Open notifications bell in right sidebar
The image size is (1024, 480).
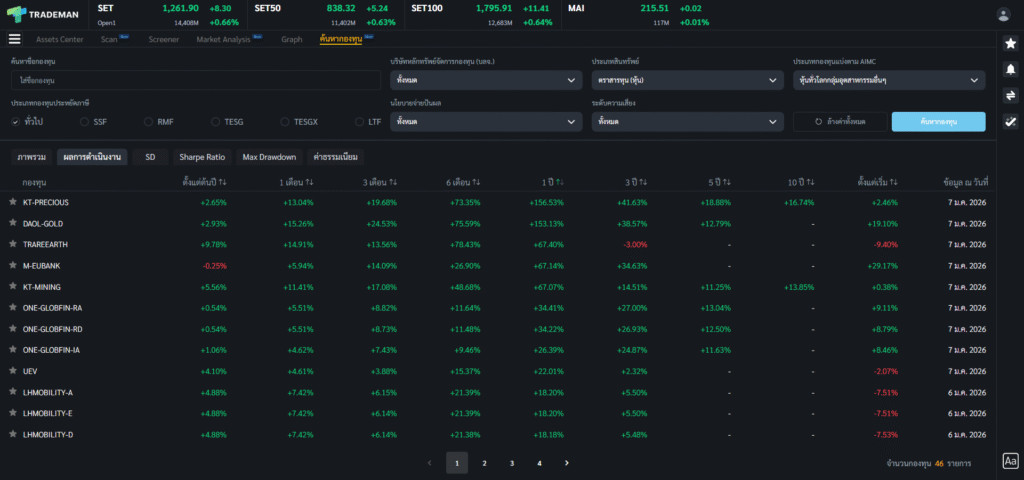click(1010, 69)
